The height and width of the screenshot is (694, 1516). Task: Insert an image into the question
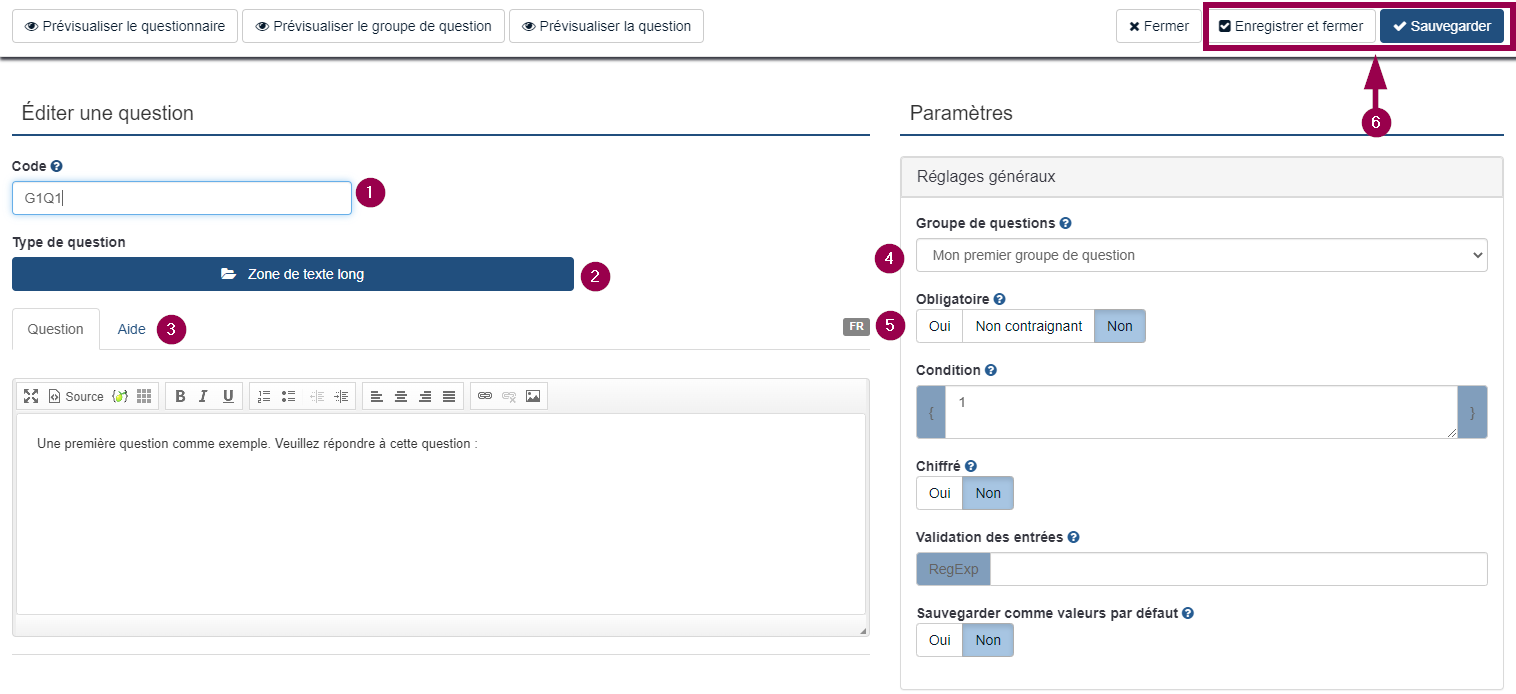tap(533, 396)
